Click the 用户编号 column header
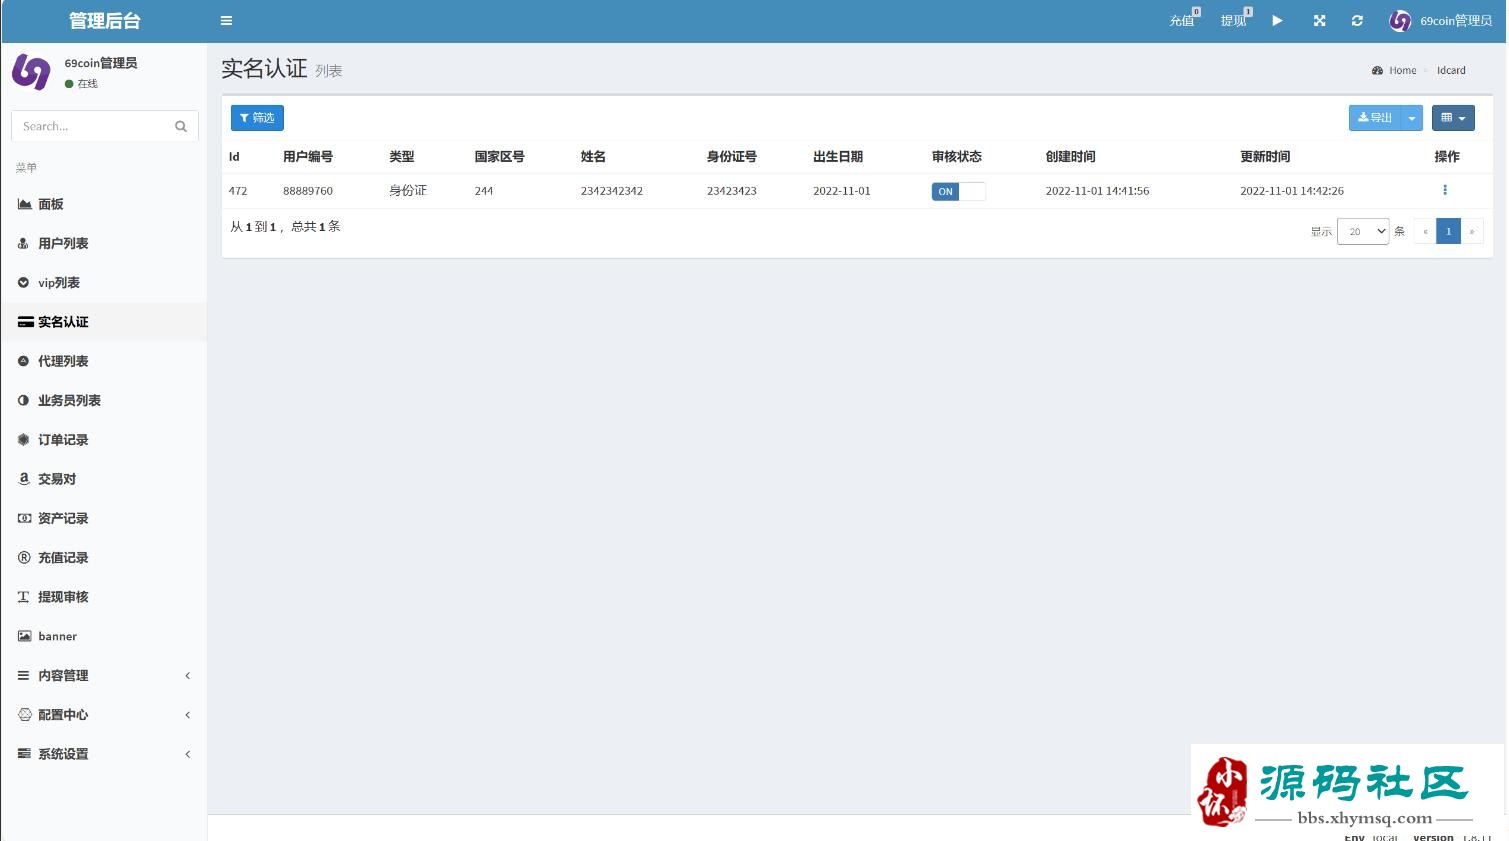This screenshot has height=841, width=1509. point(308,157)
